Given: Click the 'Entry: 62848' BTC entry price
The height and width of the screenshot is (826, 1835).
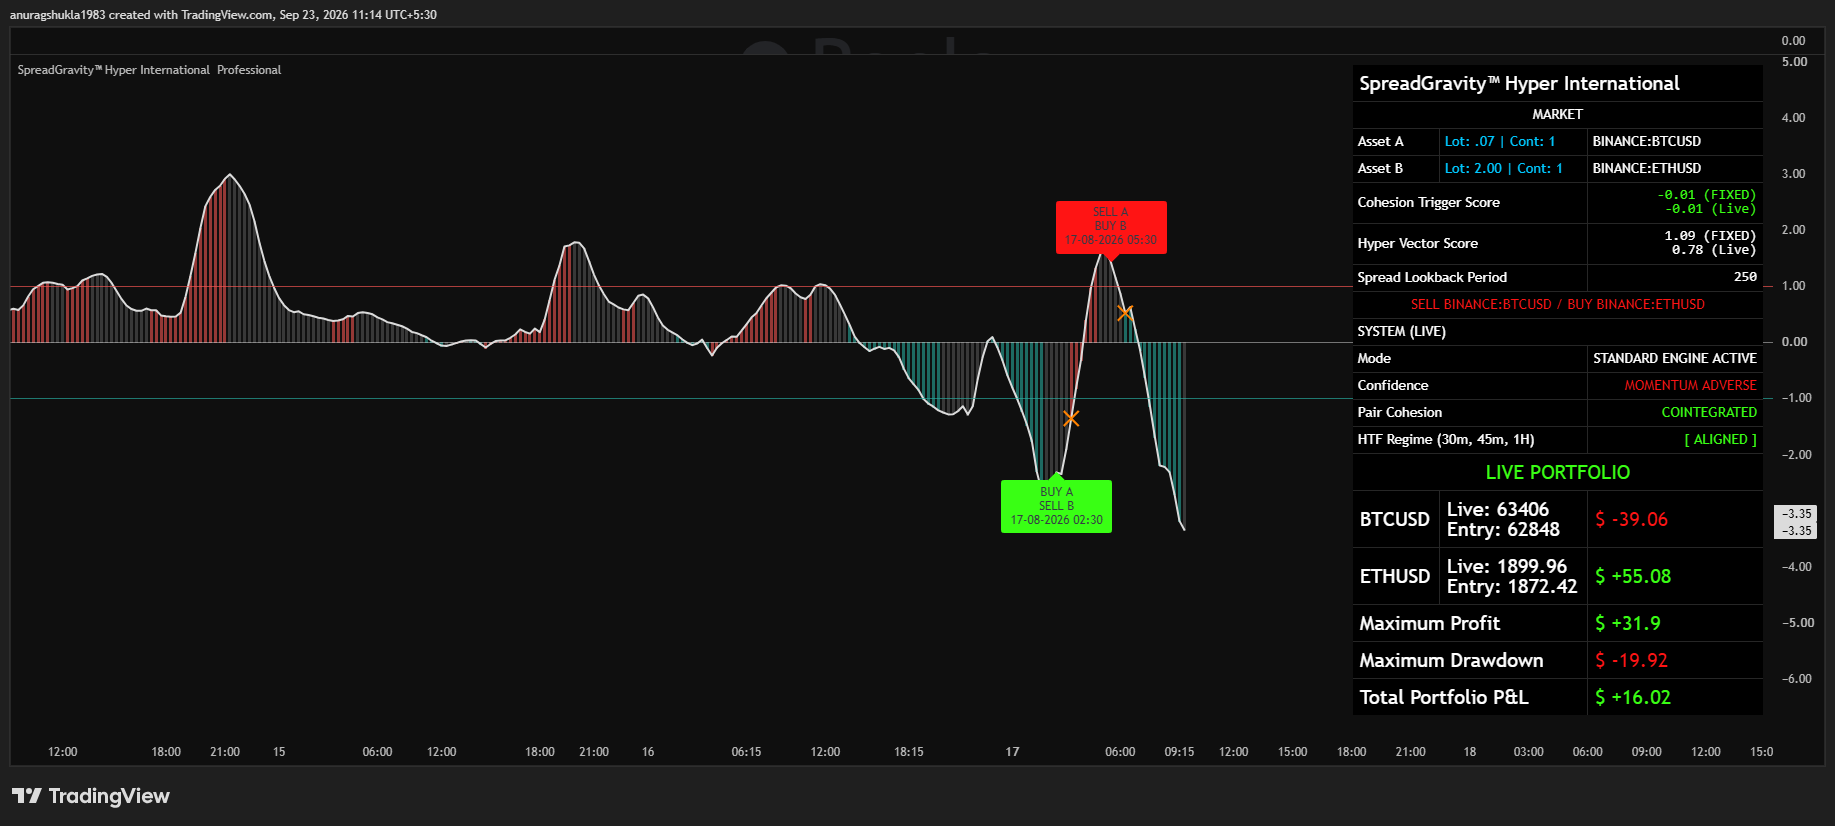Looking at the screenshot, I should click(x=1503, y=530).
